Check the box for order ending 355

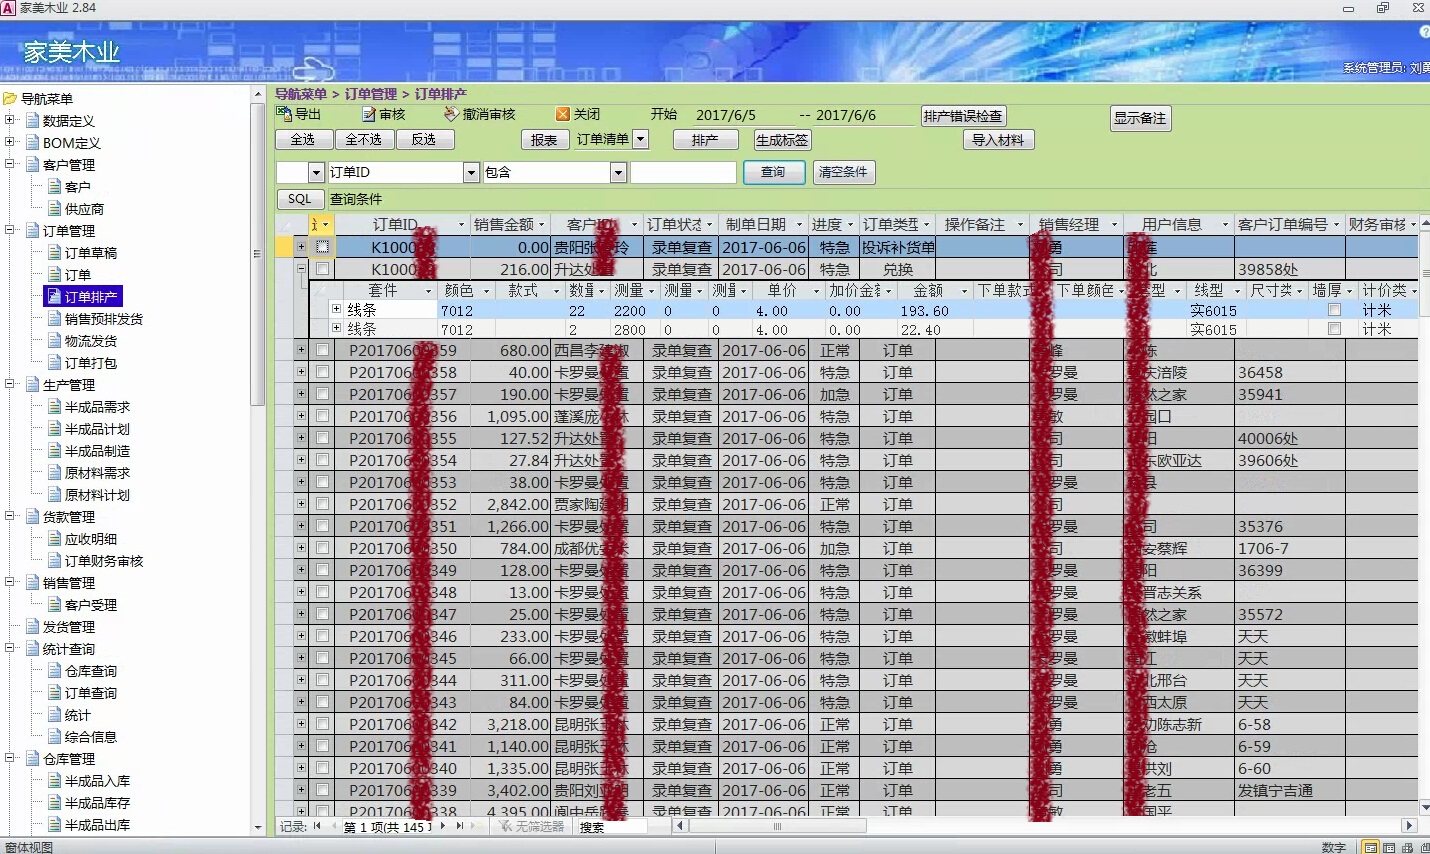pos(322,438)
